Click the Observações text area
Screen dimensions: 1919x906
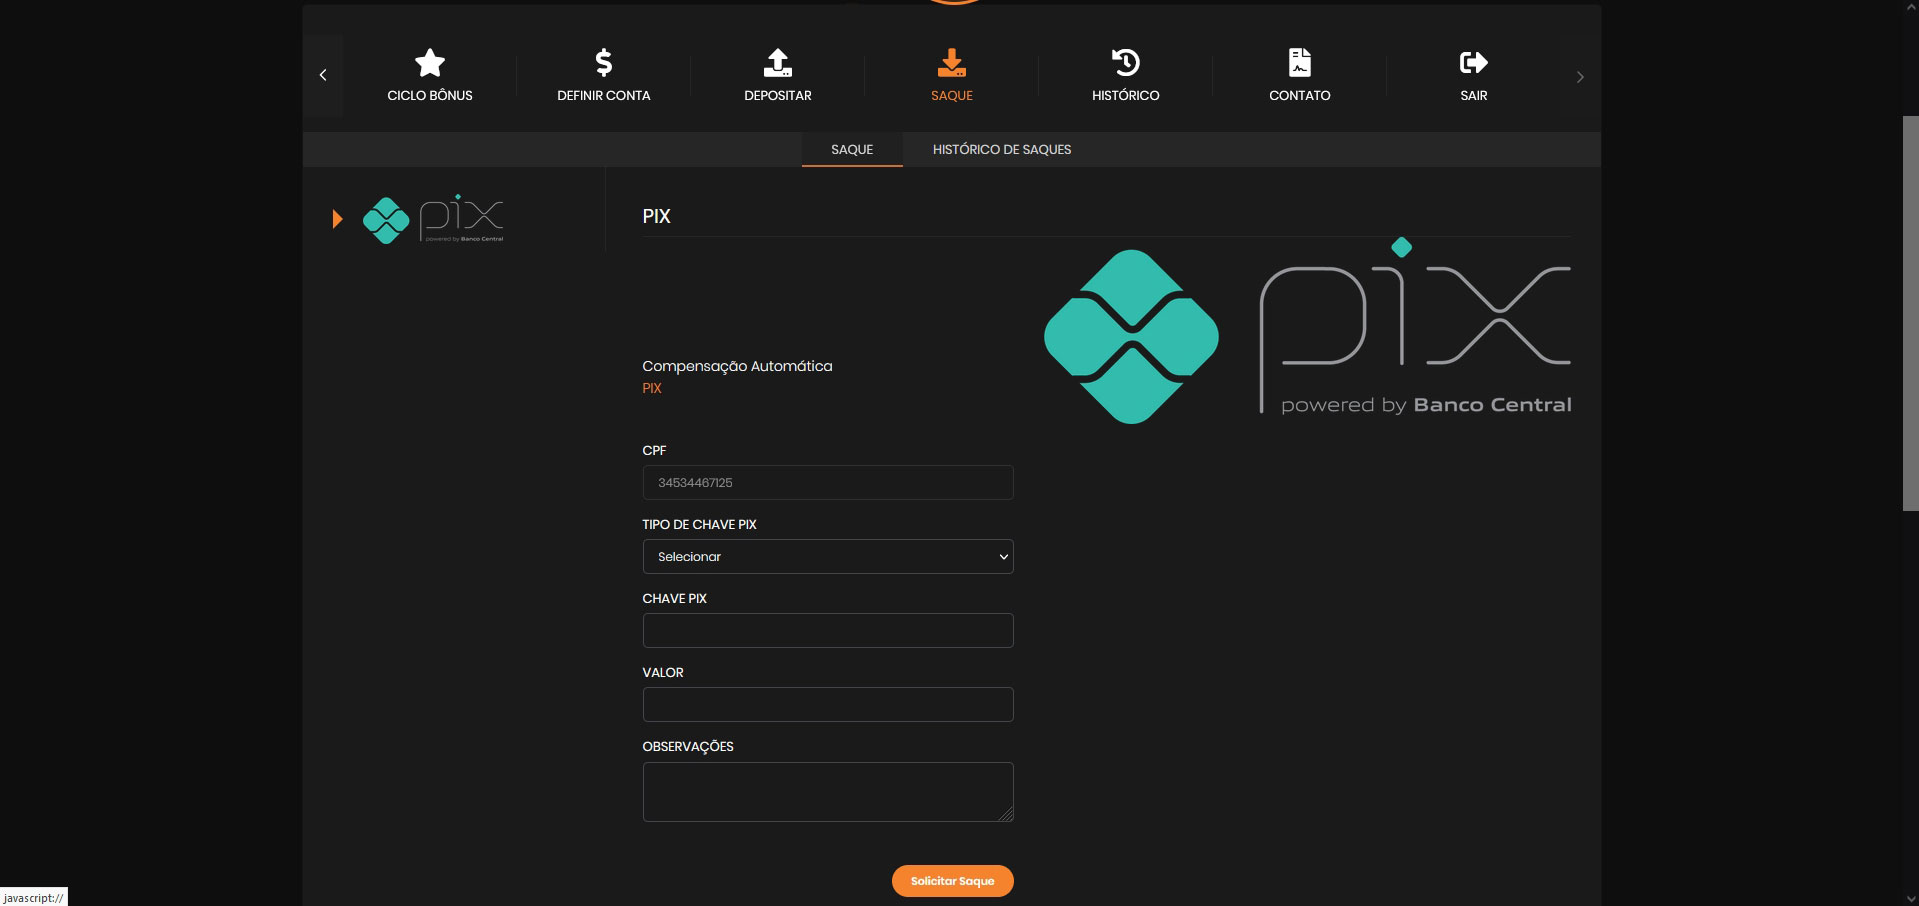[828, 792]
